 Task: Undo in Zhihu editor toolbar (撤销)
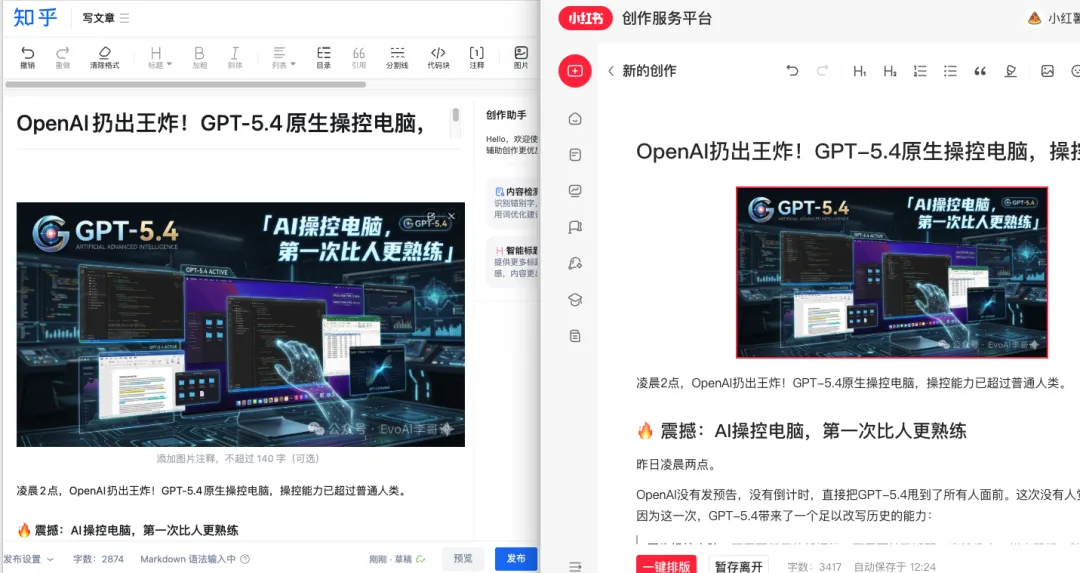coord(28,58)
